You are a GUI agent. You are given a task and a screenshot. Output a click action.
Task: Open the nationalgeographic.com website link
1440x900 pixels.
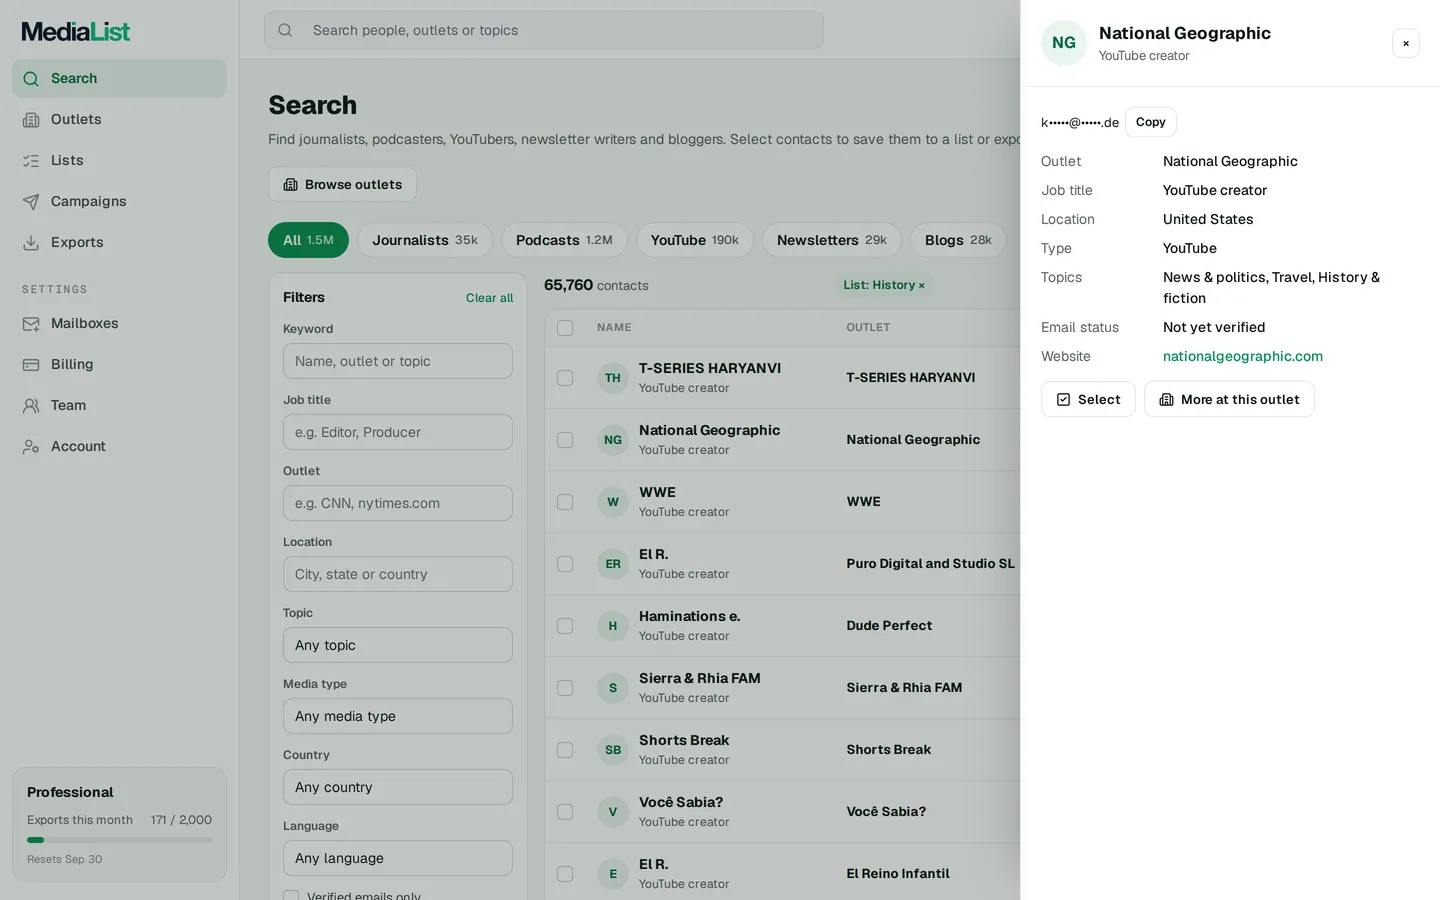click(x=1243, y=356)
